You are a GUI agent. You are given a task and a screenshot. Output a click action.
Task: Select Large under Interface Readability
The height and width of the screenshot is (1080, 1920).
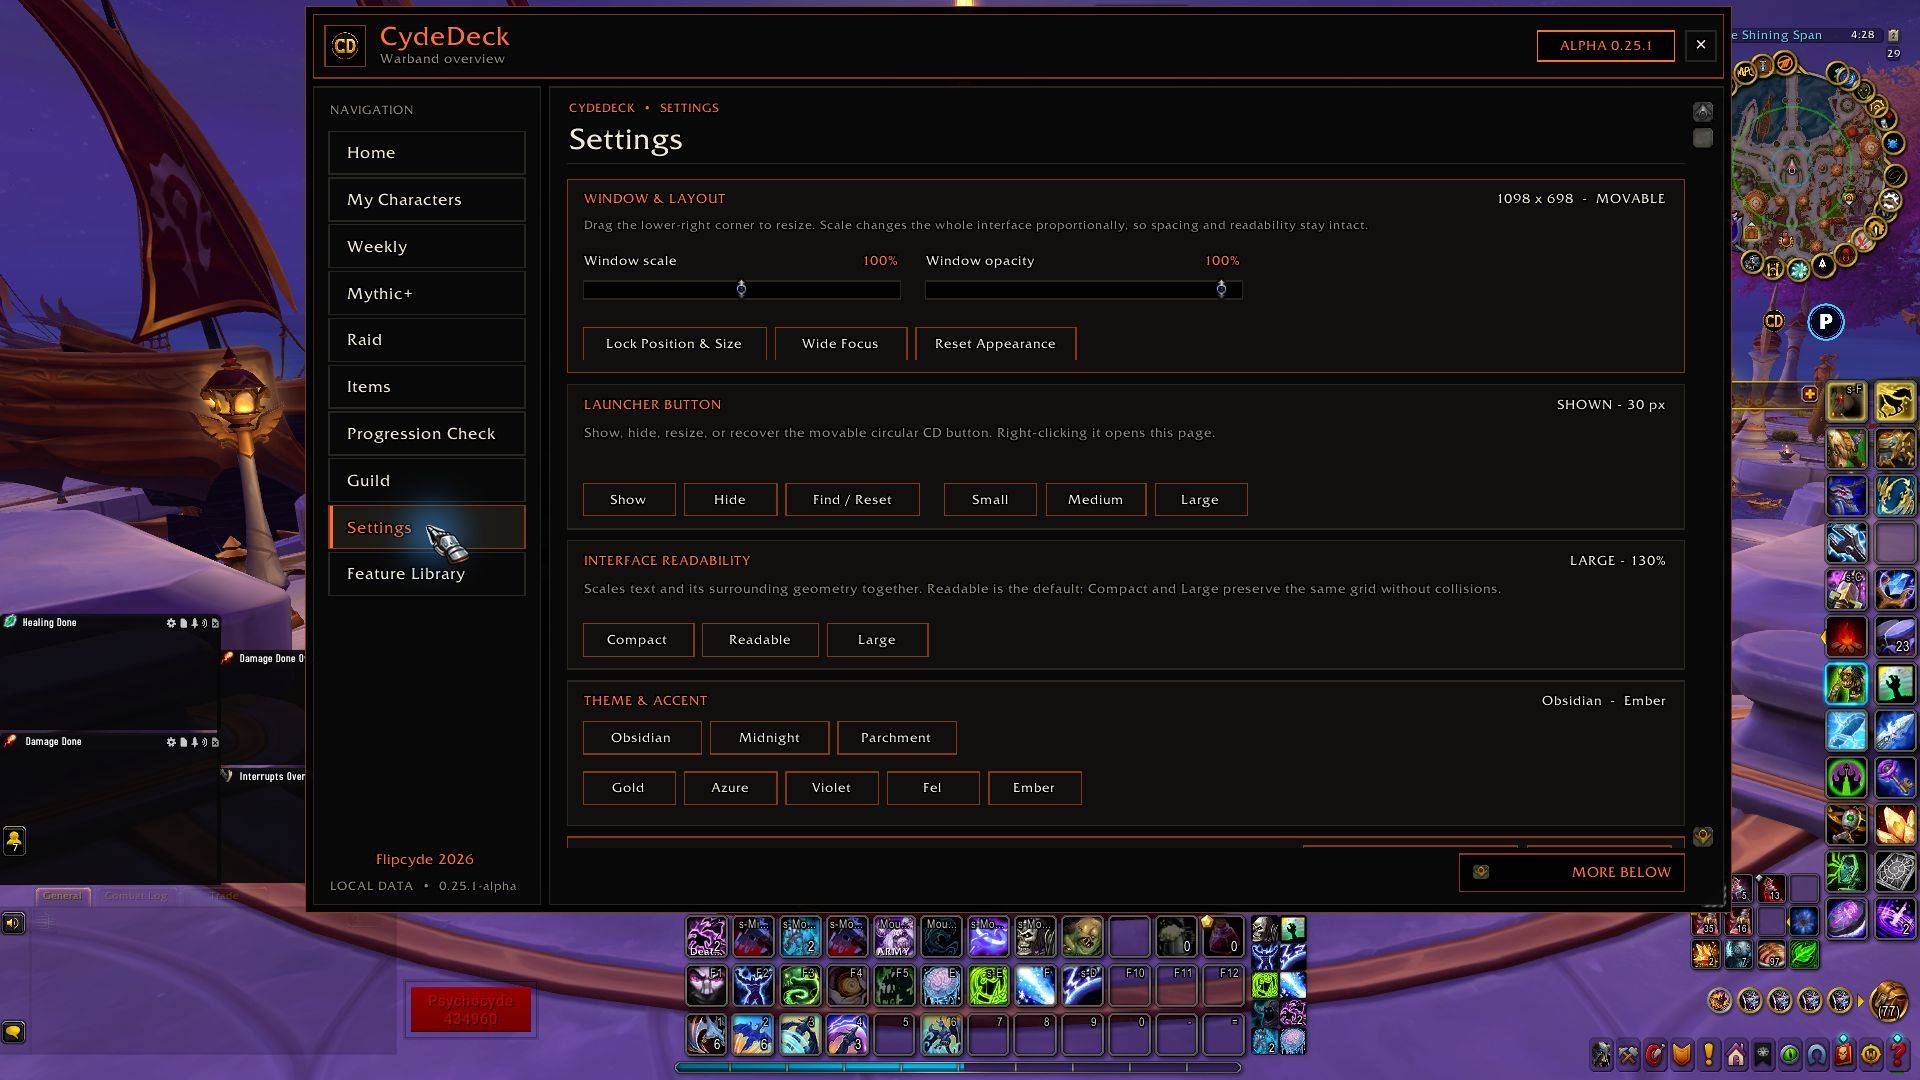pyautogui.click(x=877, y=640)
